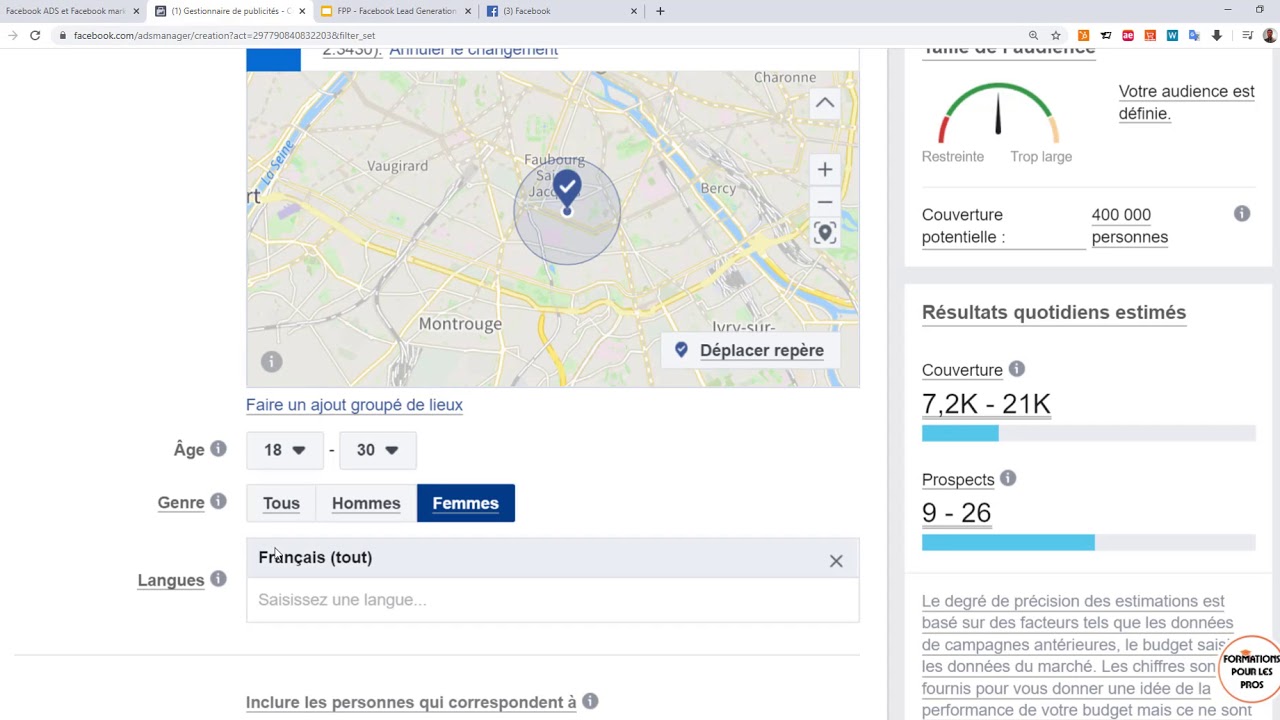Select the Femmes gender option
The width and height of the screenshot is (1280, 720).
point(465,503)
